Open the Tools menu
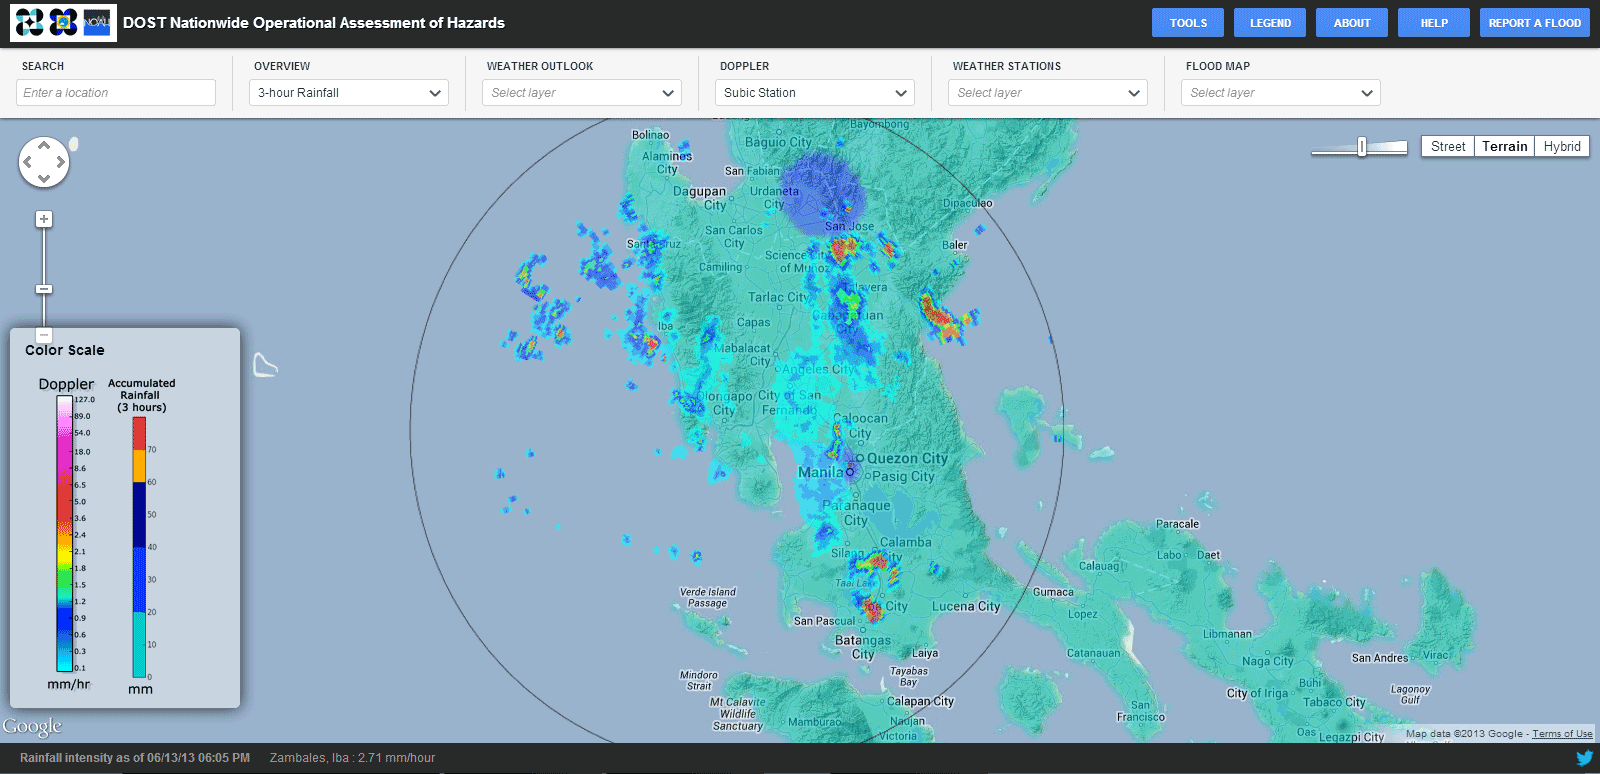 point(1188,23)
